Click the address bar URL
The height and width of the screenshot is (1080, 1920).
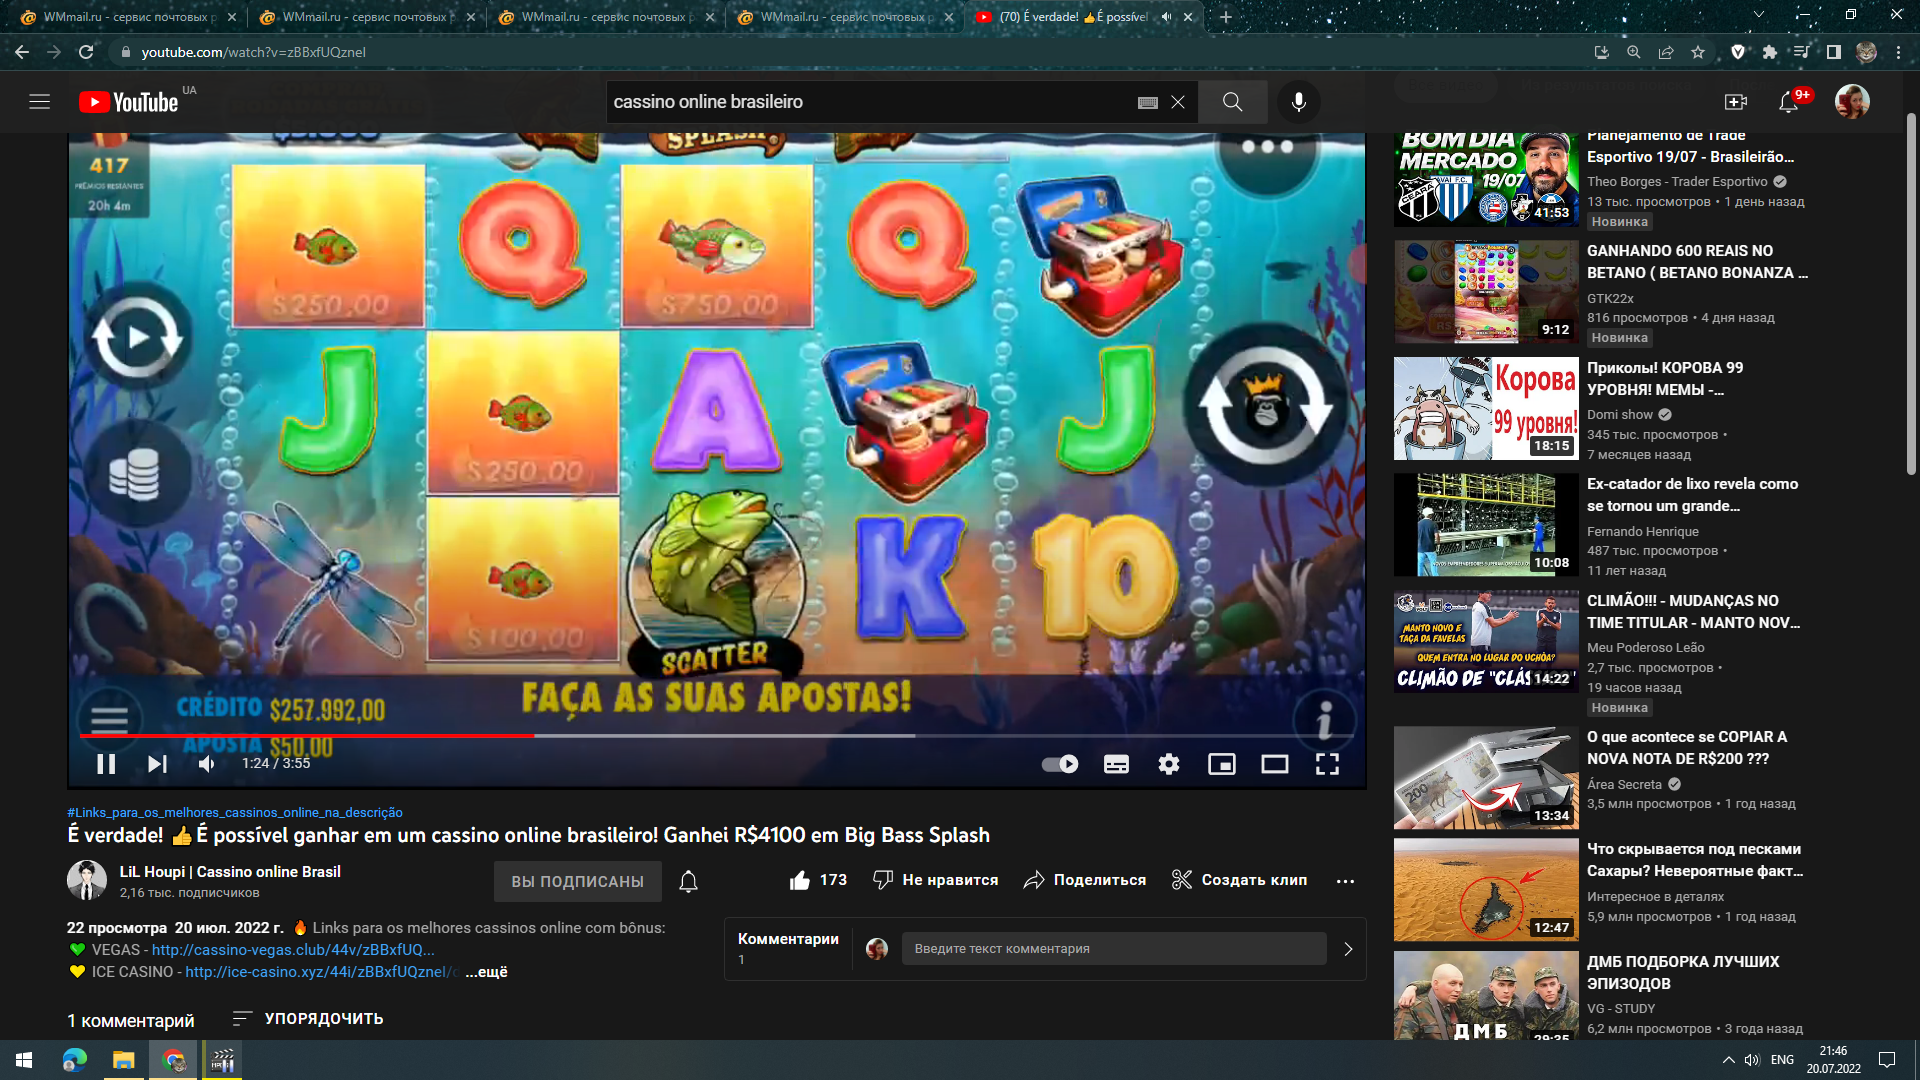[x=254, y=52]
